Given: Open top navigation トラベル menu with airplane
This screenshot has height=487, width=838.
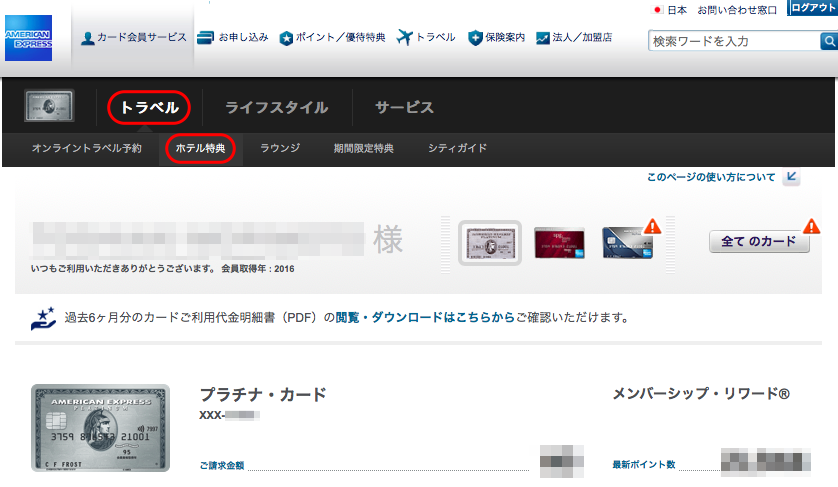Looking at the screenshot, I should pyautogui.click(x=426, y=37).
